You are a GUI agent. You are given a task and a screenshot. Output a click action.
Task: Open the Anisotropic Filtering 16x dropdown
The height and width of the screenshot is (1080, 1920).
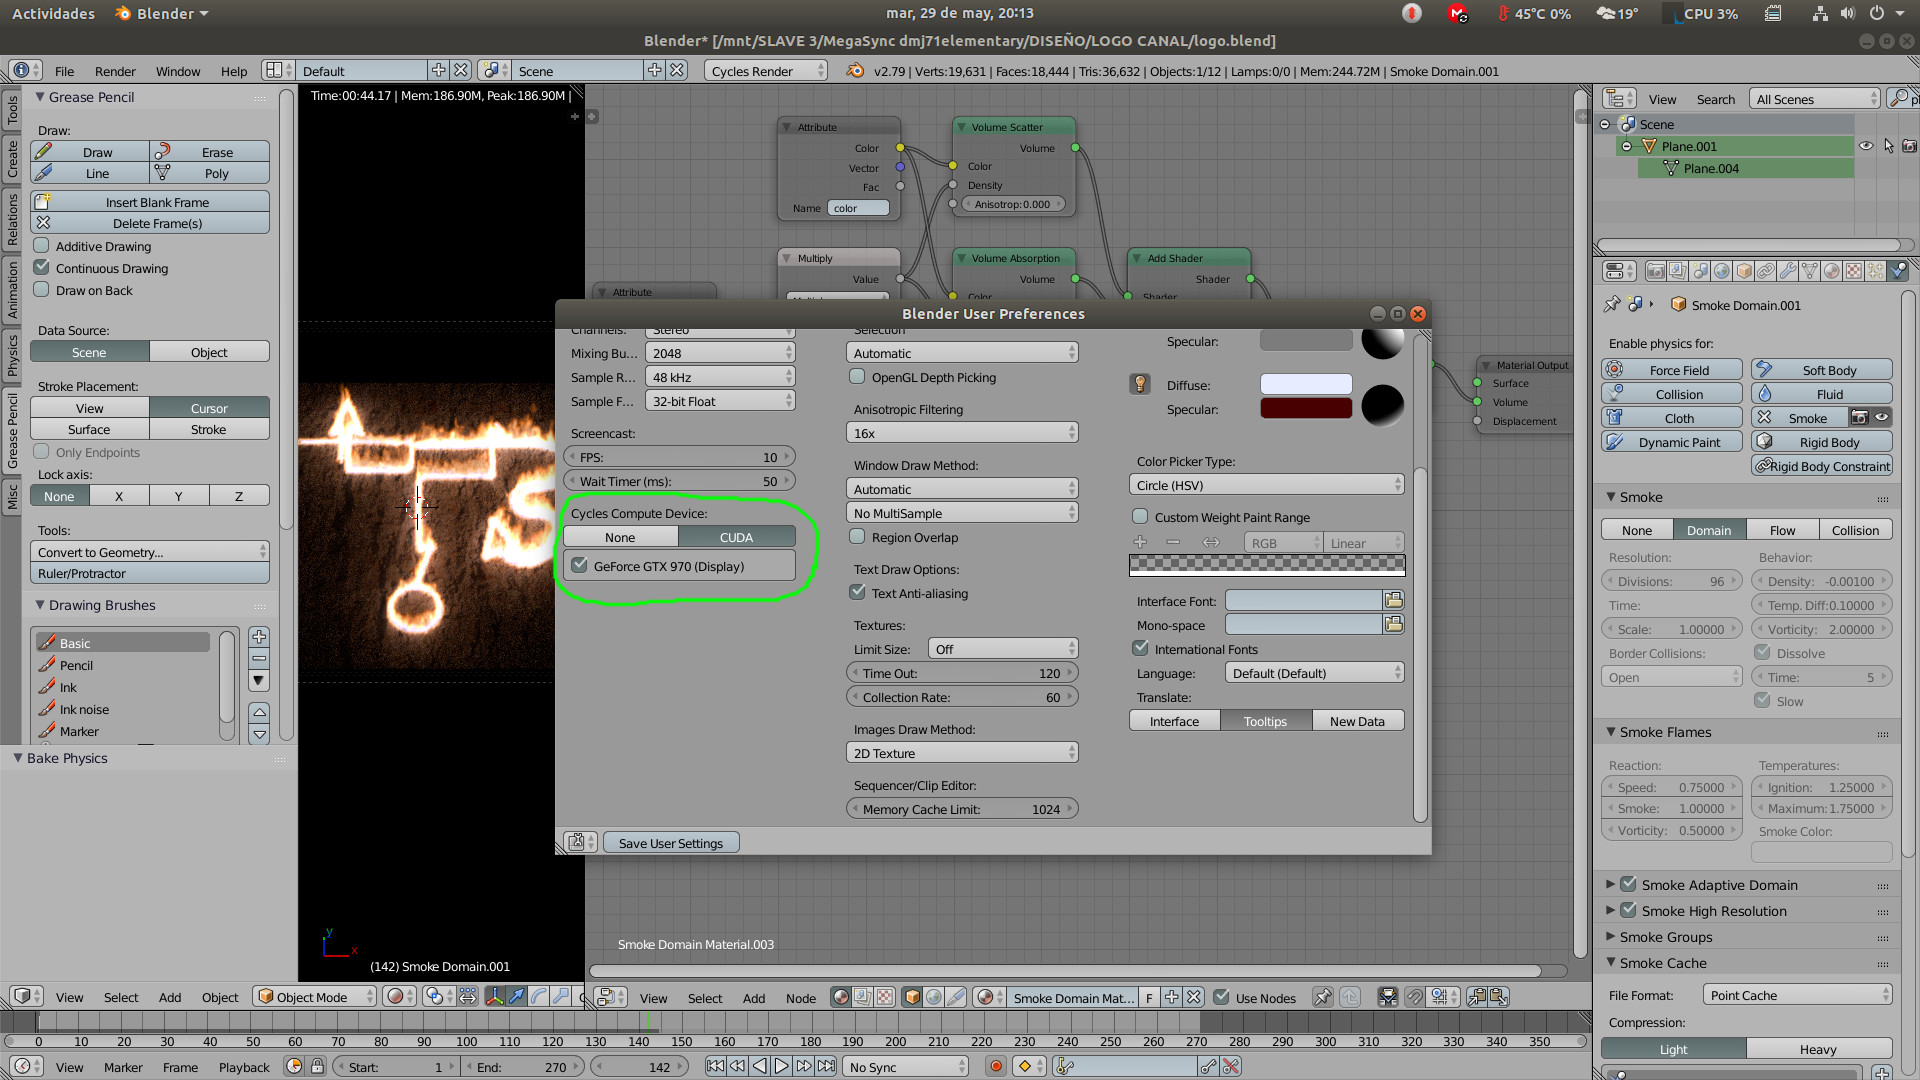[x=961, y=433]
